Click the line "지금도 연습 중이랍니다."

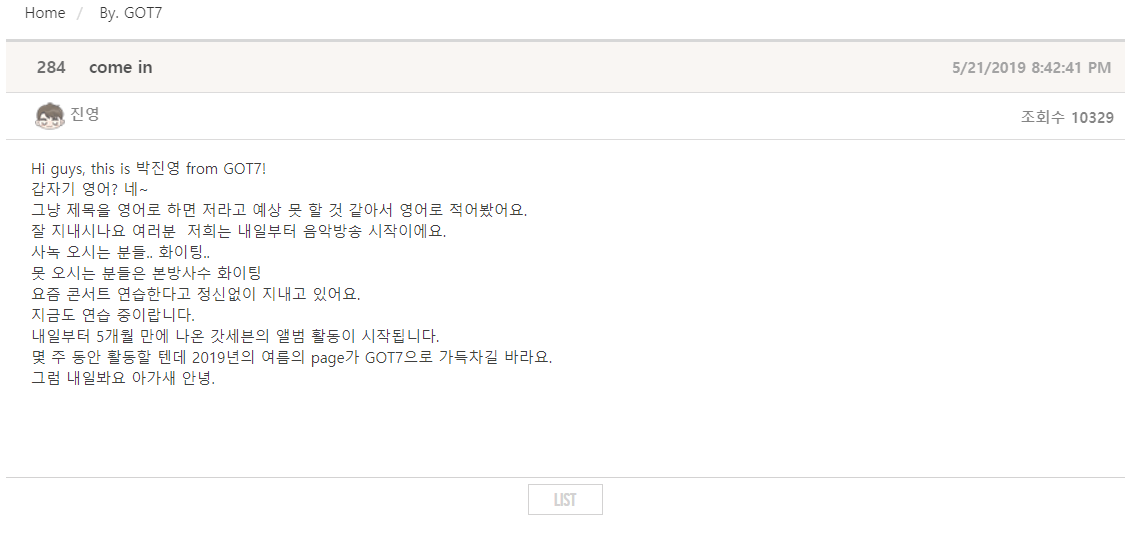coord(113,315)
